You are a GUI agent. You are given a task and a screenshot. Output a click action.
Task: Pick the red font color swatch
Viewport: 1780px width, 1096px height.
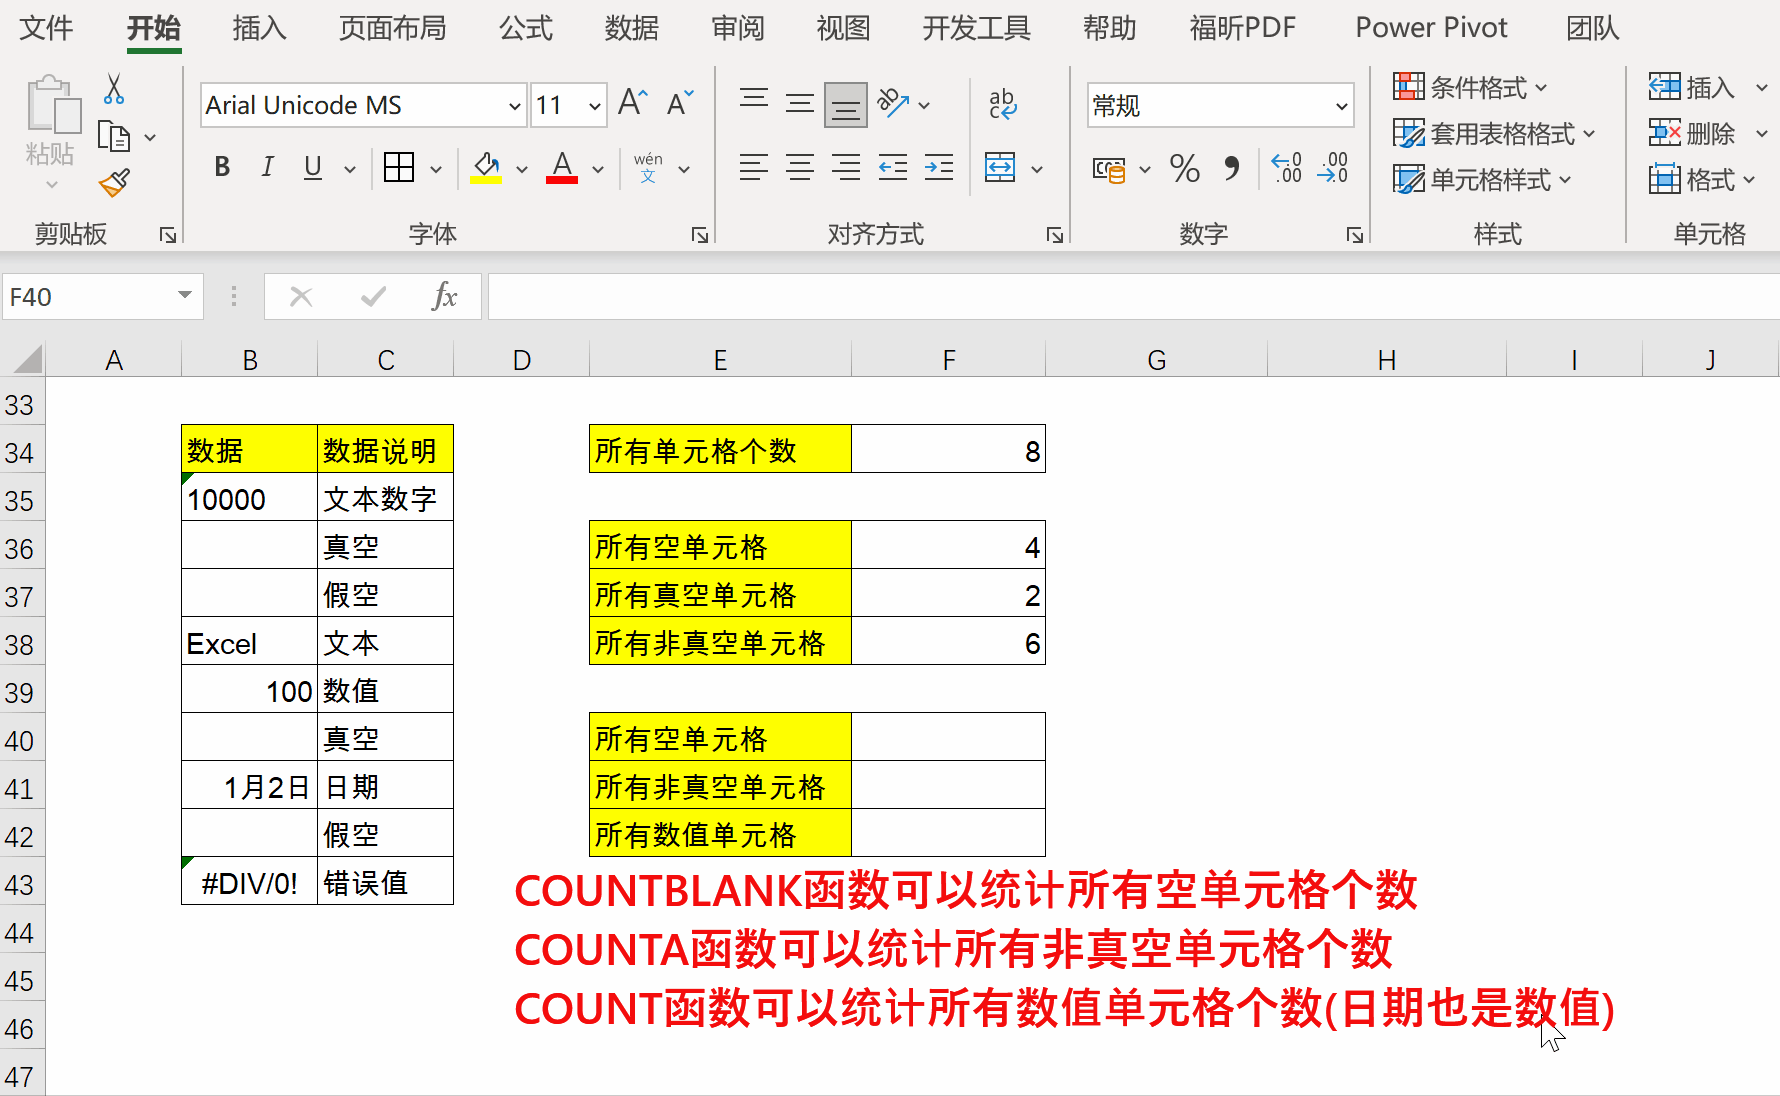click(x=562, y=178)
